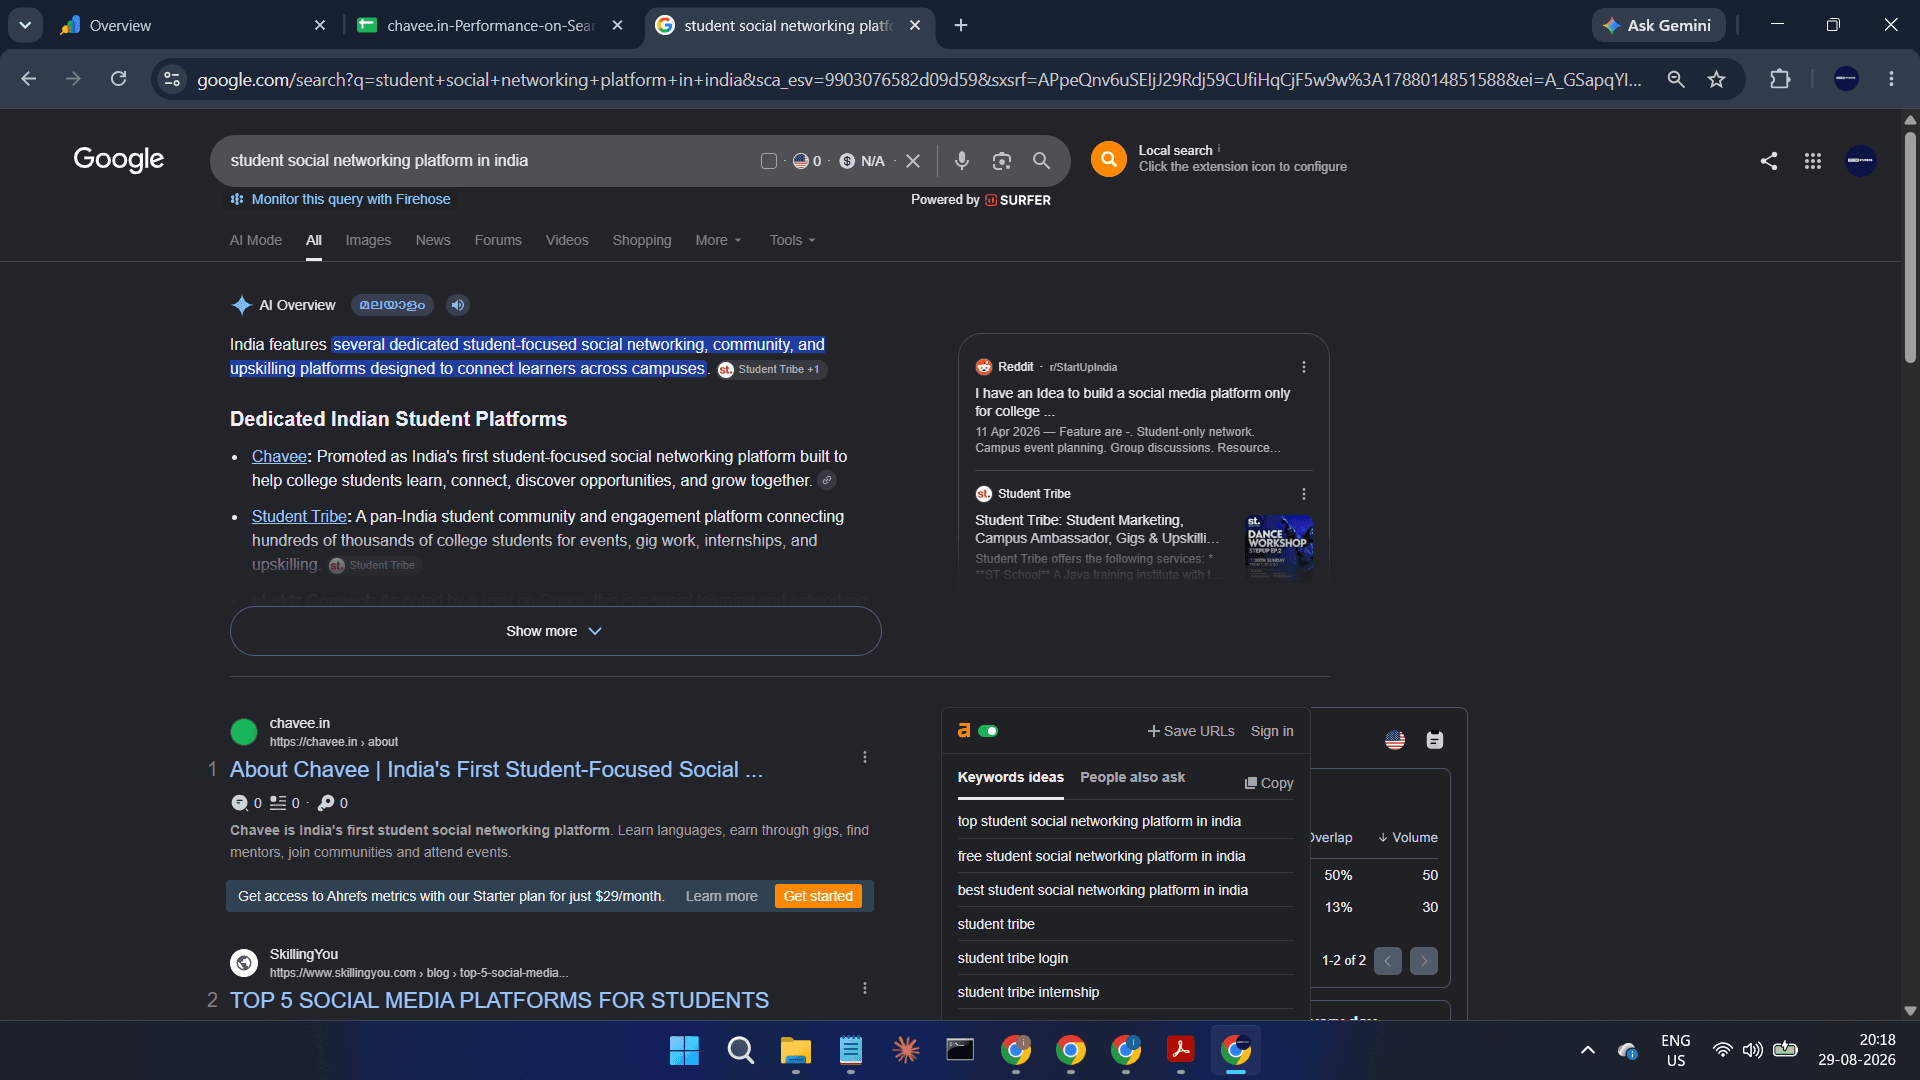The width and height of the screenshot is (1920, 1080).
Task: Open browser Extensions puzzle icon
Action: pyautogui.click(x=1780, y=79)
